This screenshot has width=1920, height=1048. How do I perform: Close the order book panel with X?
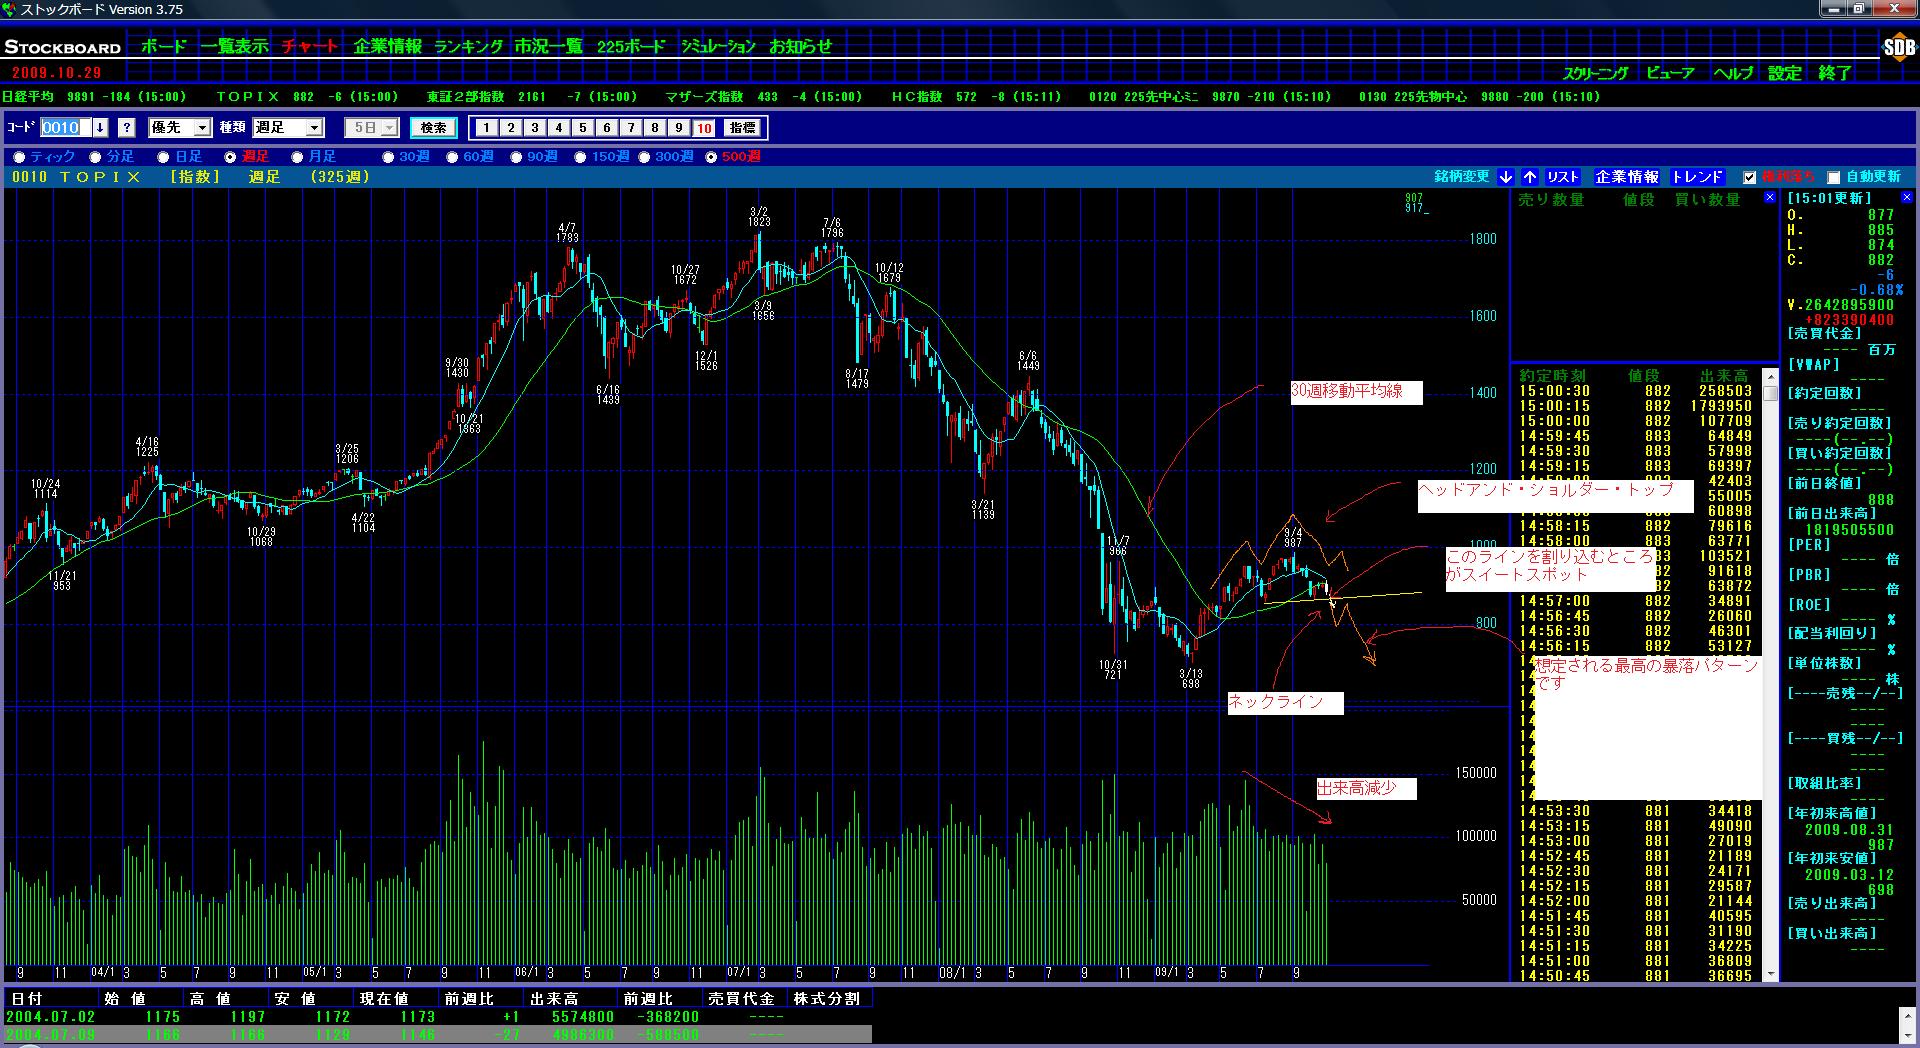coord(1771,199)
